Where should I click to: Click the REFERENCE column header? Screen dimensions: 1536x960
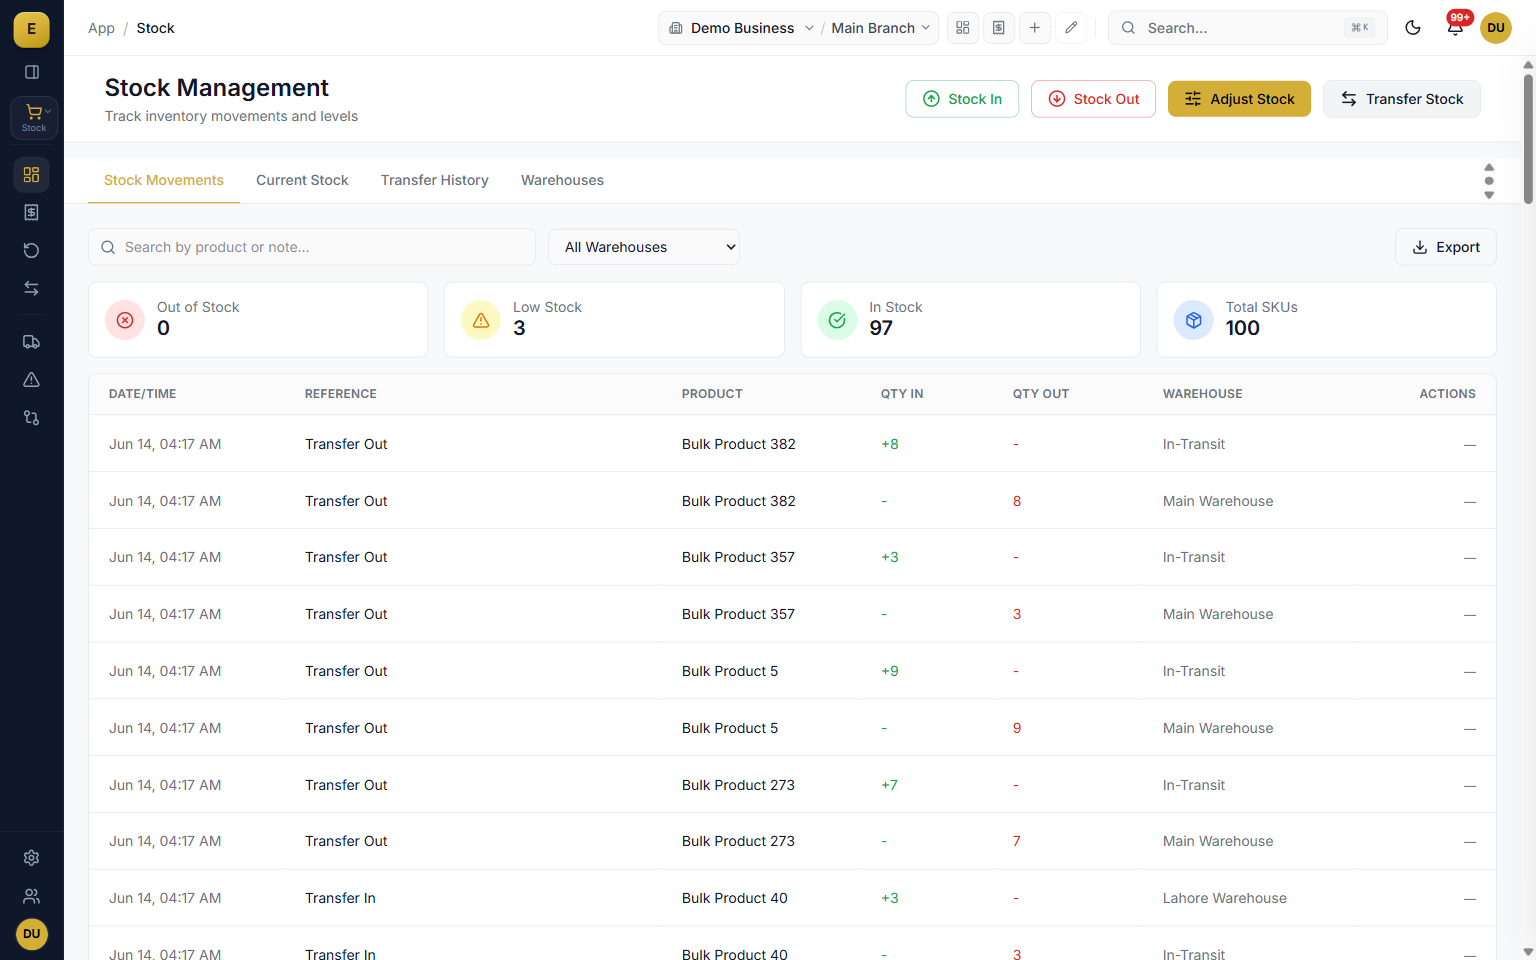(341, 394)
